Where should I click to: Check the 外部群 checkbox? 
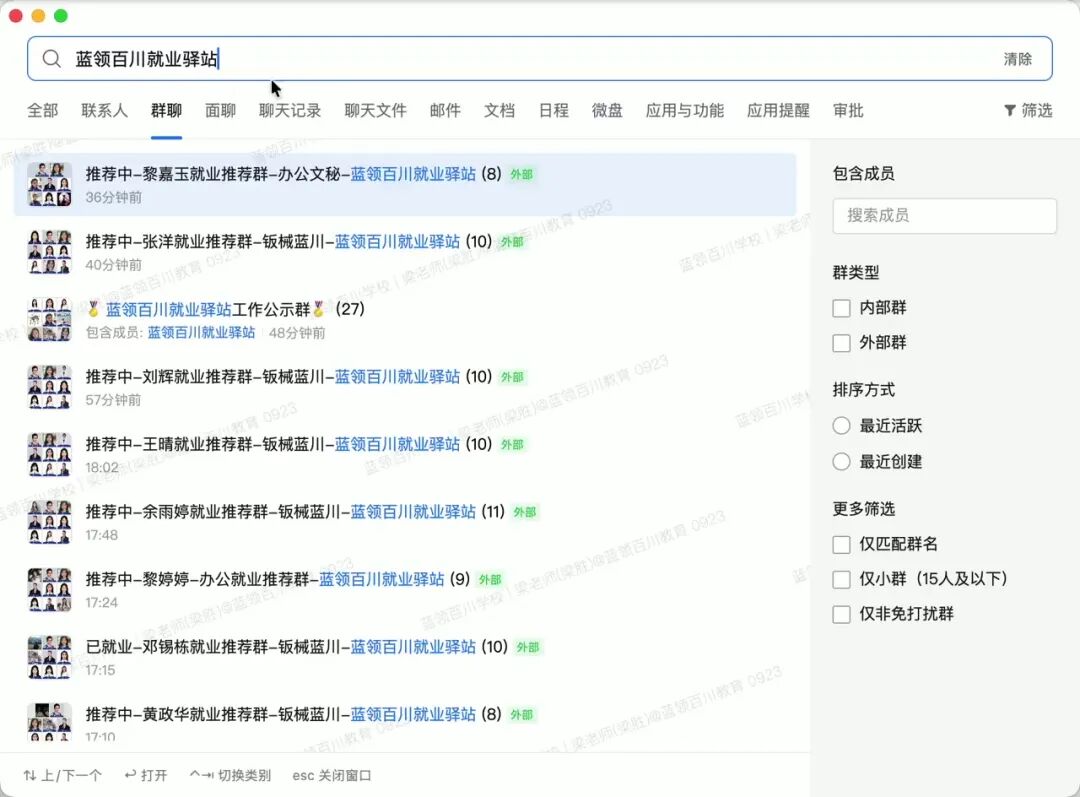click(841, 343)
